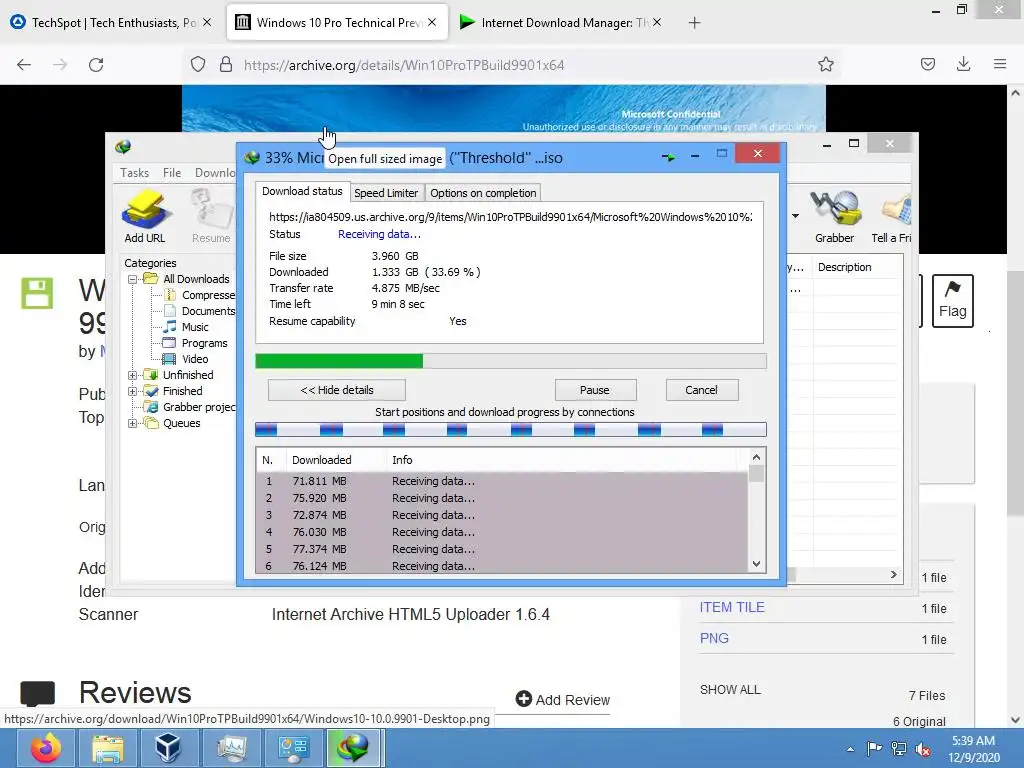Click the green arrow icon in download dialog title bar

click(668, 157)
